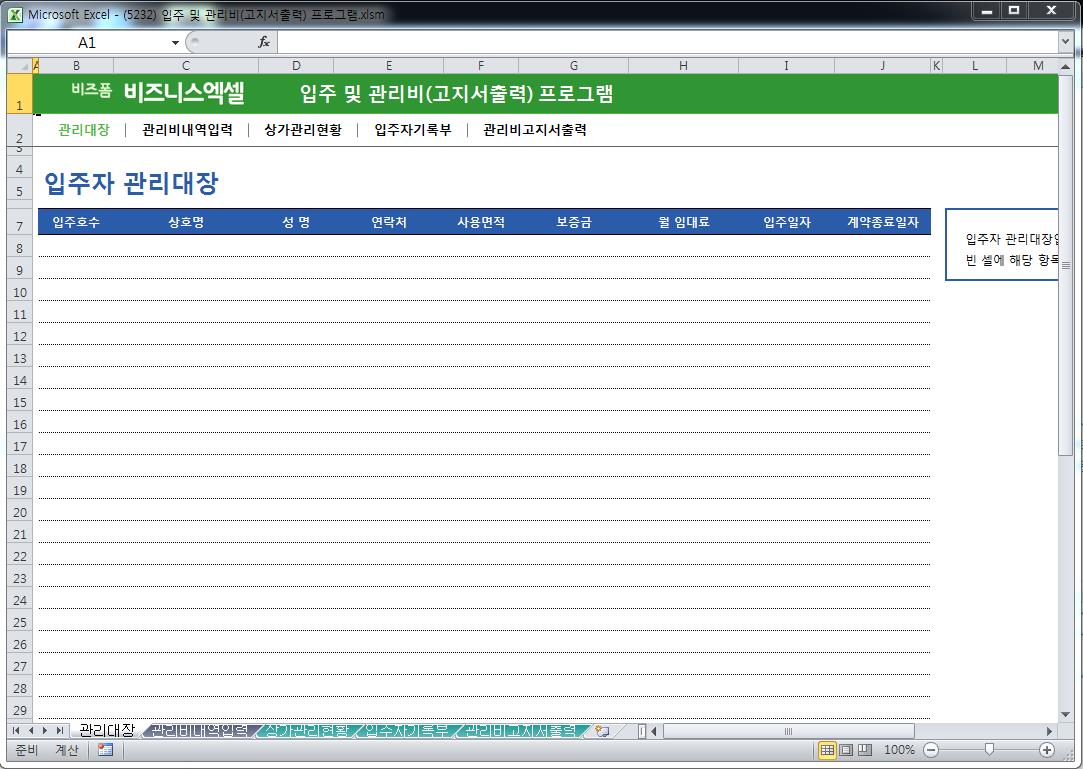Image resolution: width=1083 pixels, height=769 pixels.
Task: Switch to Page Break Preview icon
Action: coord(865,750)
